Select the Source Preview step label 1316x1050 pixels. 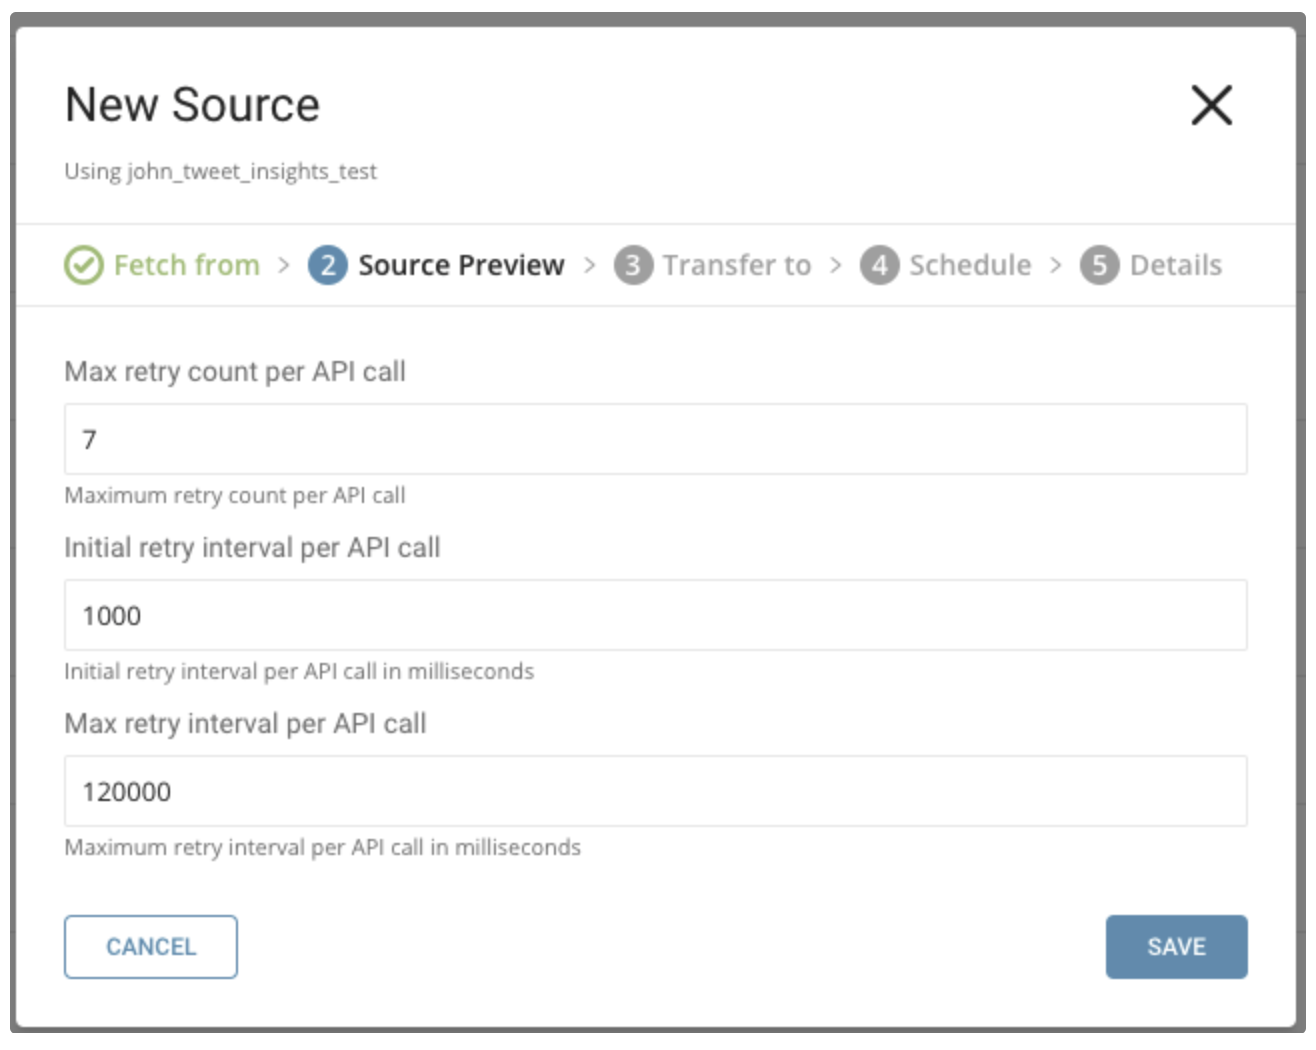point(461,265)
